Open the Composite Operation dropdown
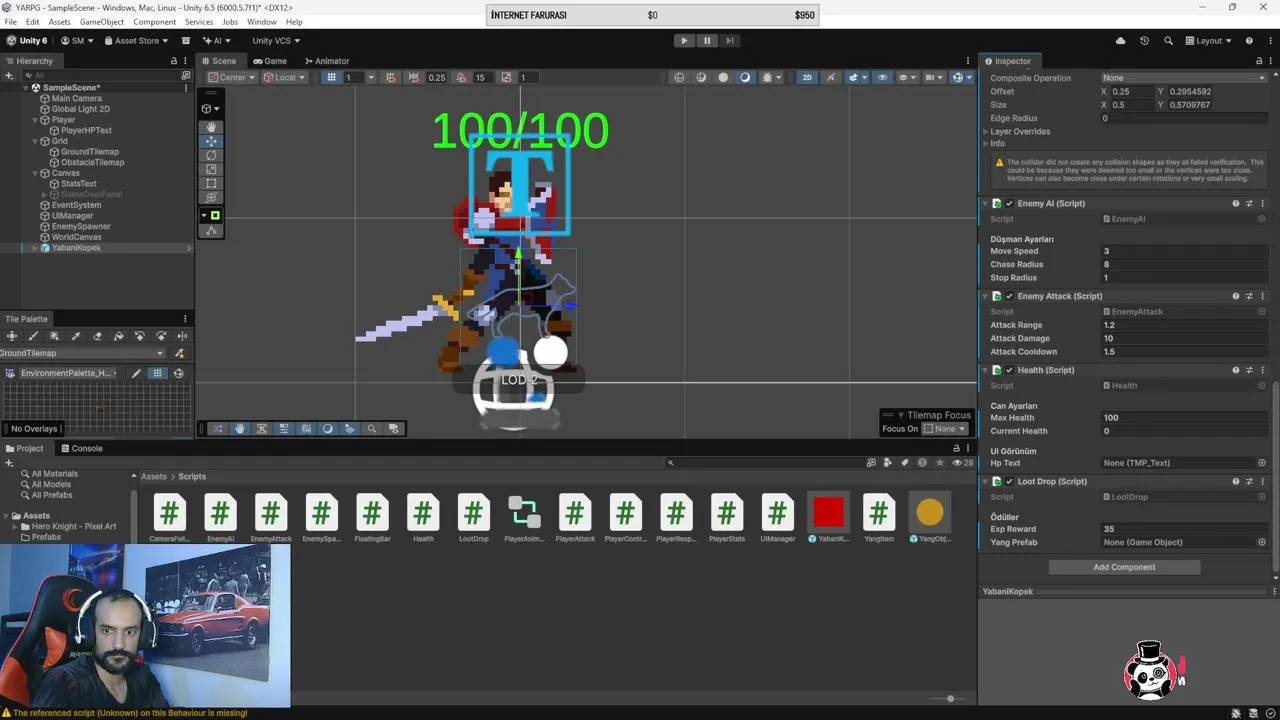The height and width of the screenshot is (720, 1280). pyautogui.click(x=1184, y=78)
